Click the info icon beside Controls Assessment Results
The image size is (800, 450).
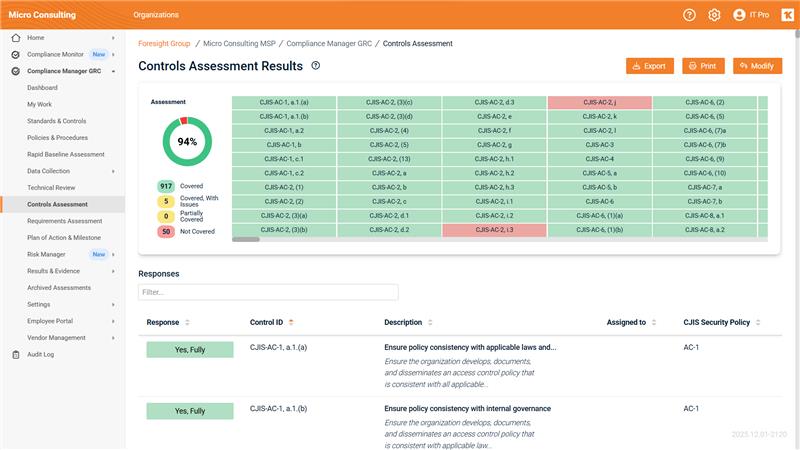coord(316,66)
